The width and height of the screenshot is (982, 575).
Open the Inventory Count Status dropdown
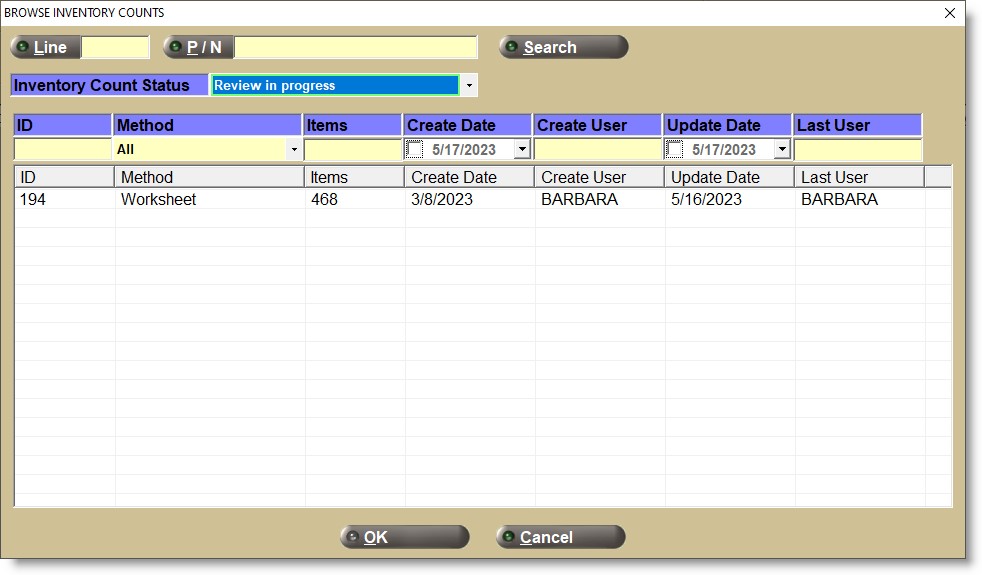469,86
